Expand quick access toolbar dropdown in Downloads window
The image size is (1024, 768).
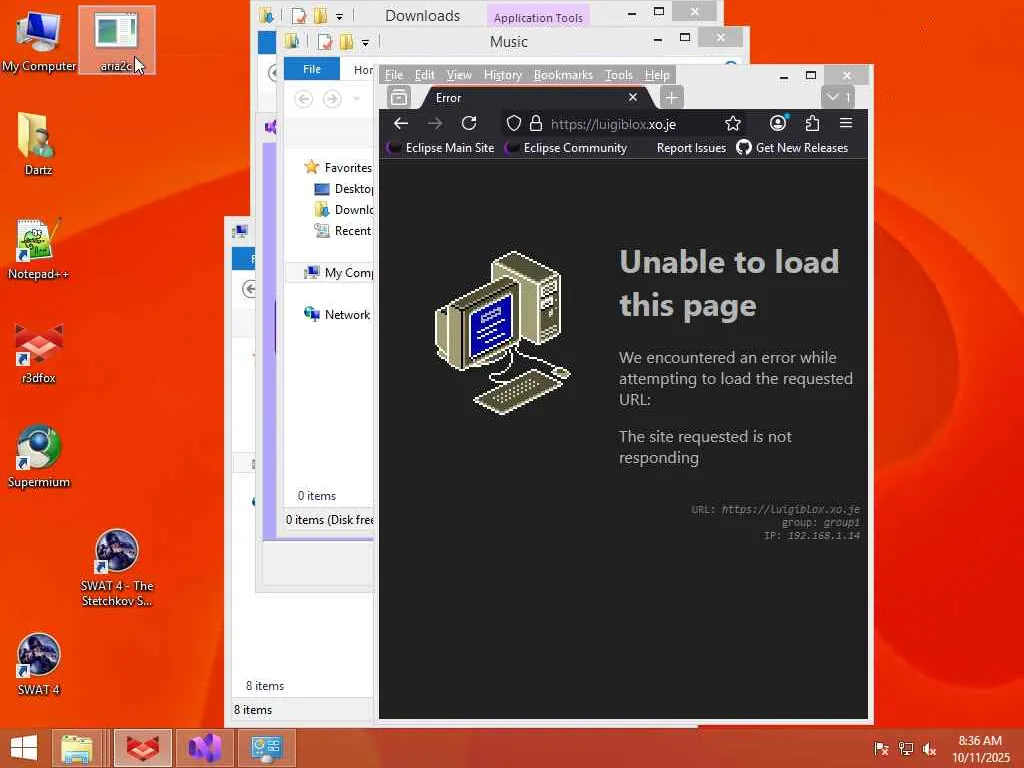click(339, 16)
